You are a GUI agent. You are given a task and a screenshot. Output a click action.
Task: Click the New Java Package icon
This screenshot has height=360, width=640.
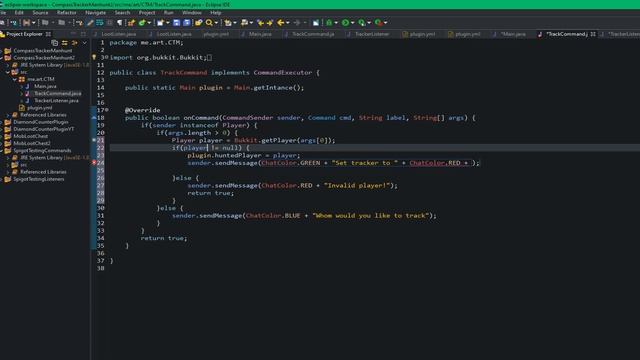pos(130,22)
